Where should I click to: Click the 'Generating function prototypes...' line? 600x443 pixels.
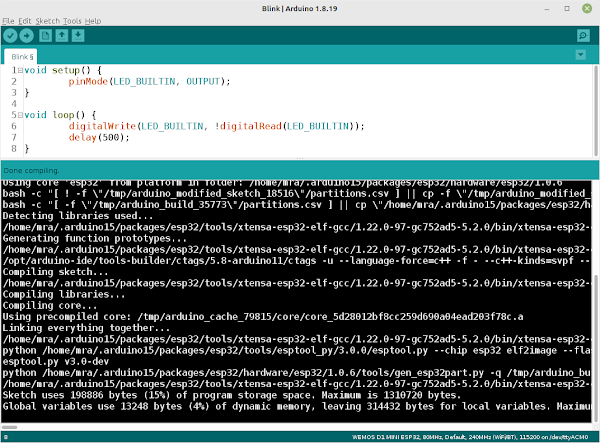coord(95,238)
